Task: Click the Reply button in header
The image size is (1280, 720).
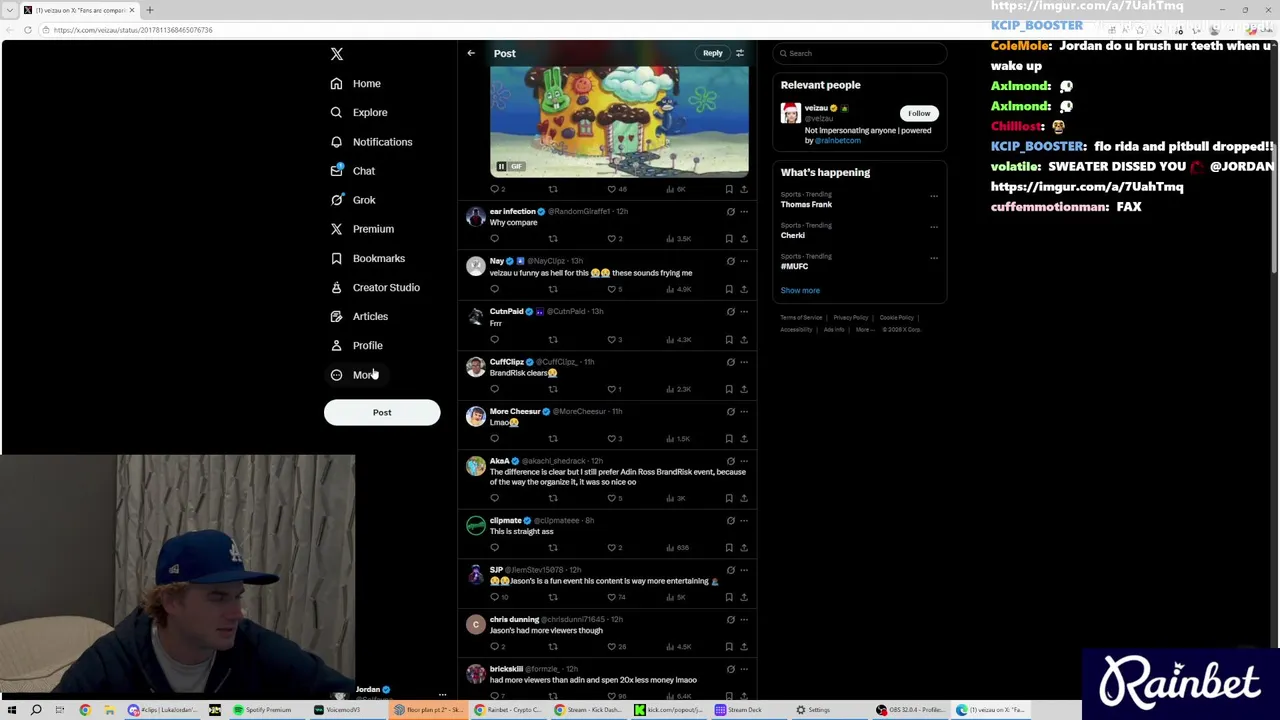Action: click(712, 53)
